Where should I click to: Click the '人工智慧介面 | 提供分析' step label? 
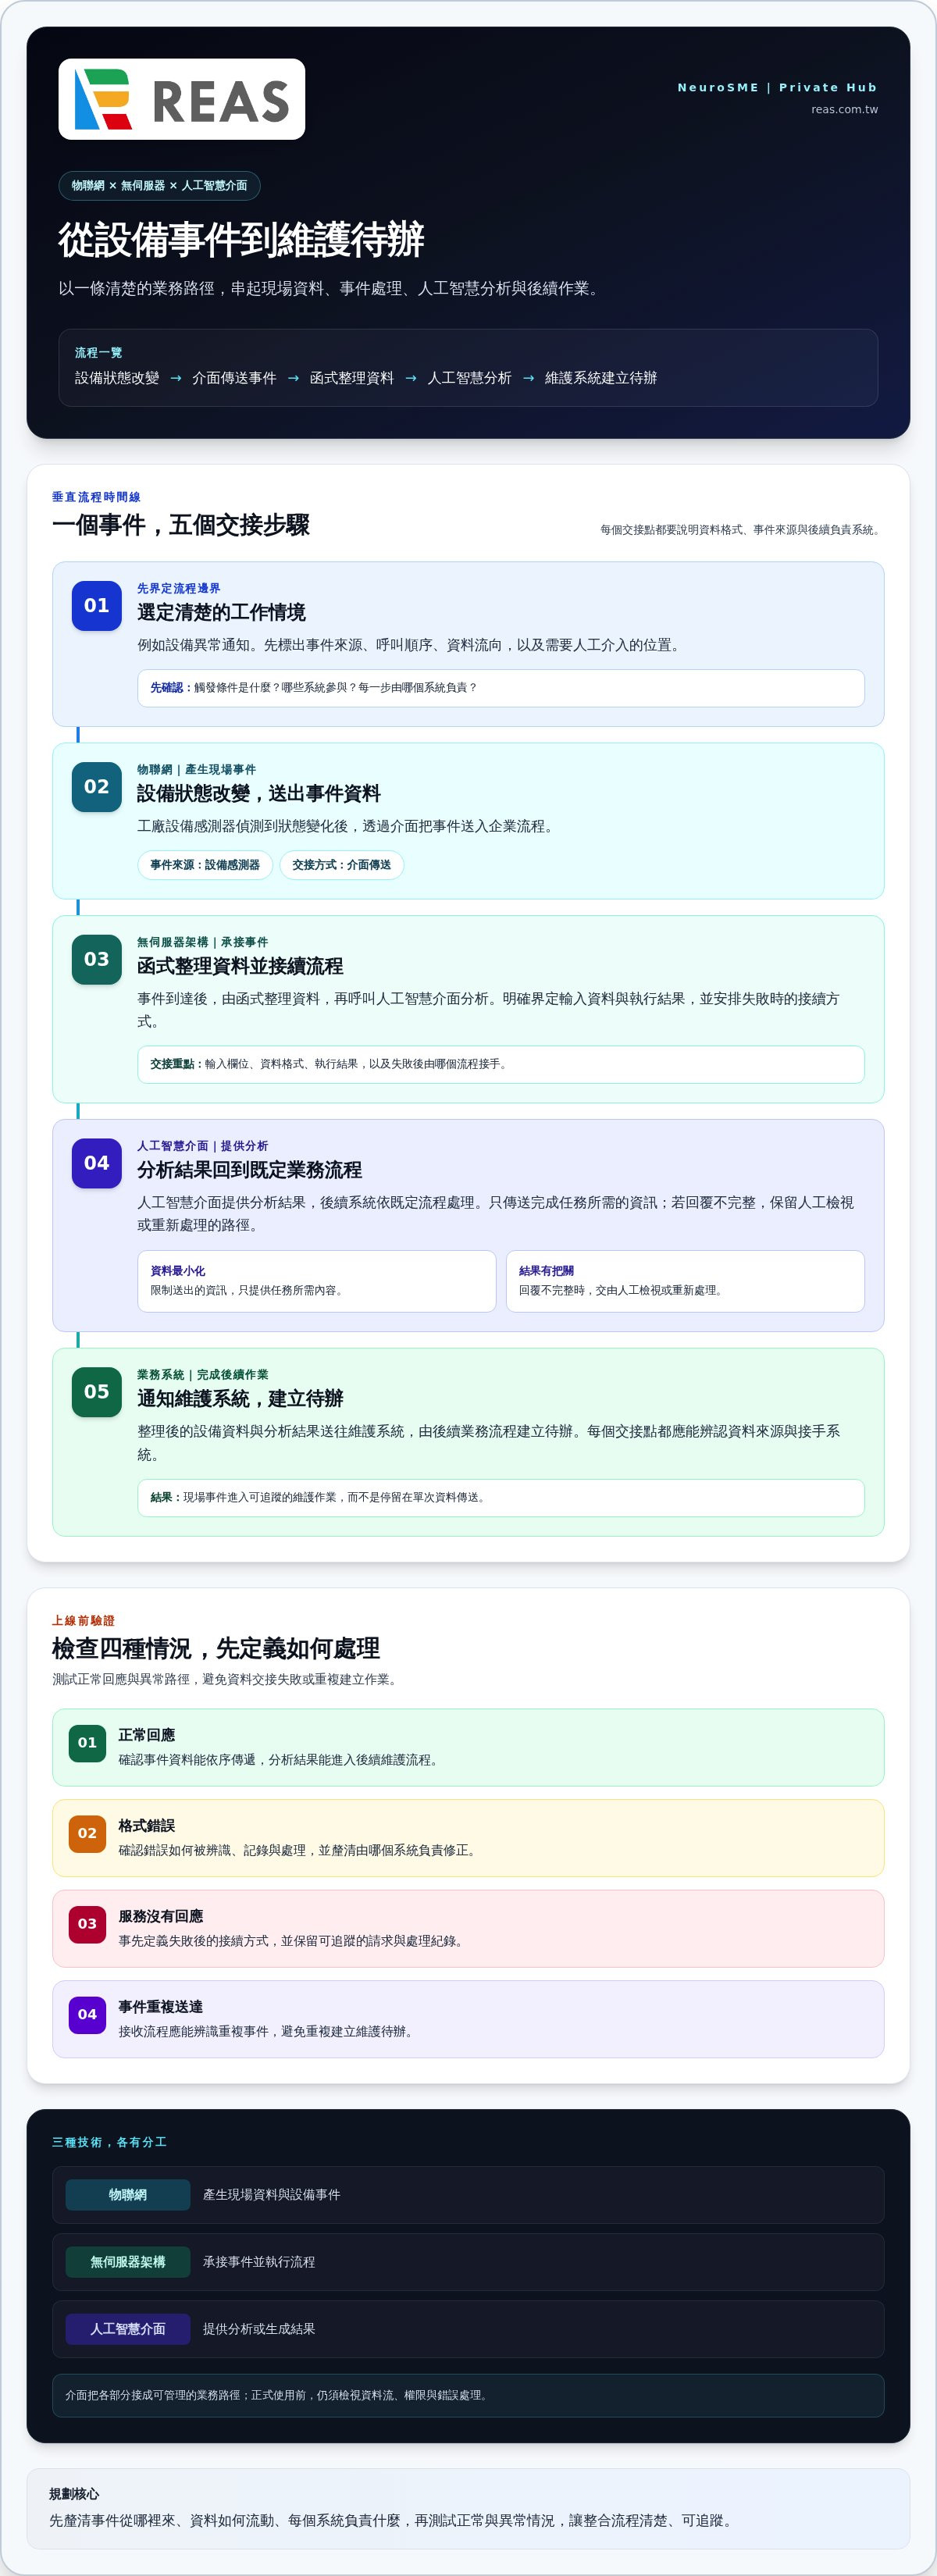[x=202, y=1146]
